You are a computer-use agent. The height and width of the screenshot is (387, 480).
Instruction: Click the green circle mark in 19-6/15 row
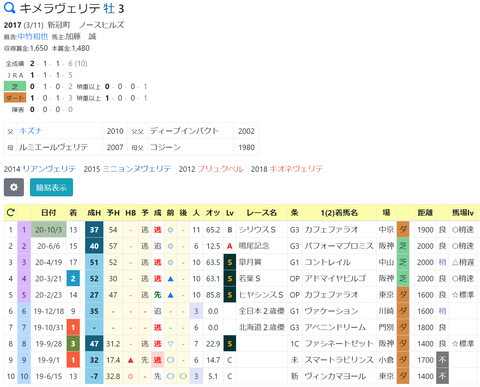pyautogui.click(x=183, y=376)
